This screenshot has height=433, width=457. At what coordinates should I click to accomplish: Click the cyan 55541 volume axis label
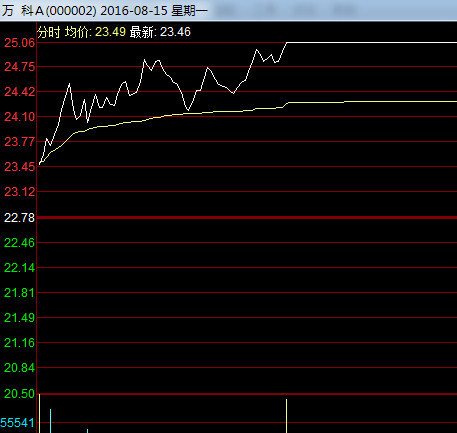pos(17,423)
